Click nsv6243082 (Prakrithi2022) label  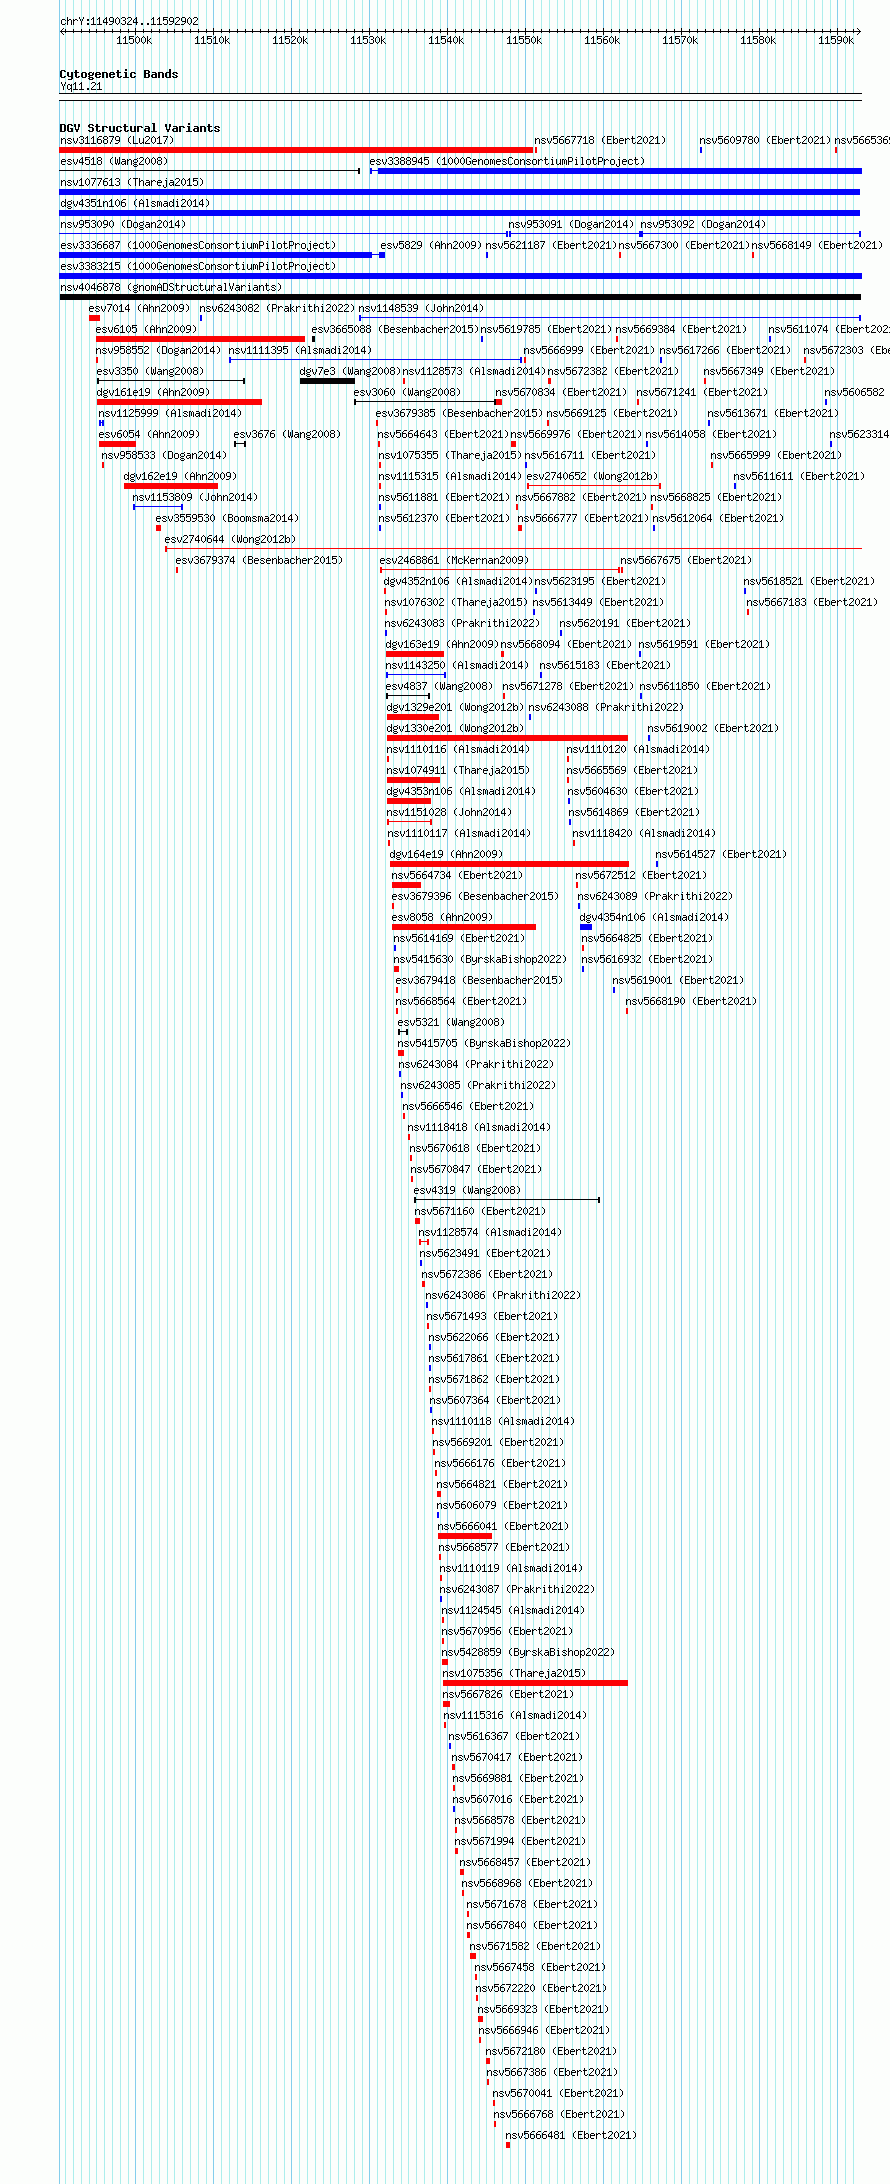(277, 308)
